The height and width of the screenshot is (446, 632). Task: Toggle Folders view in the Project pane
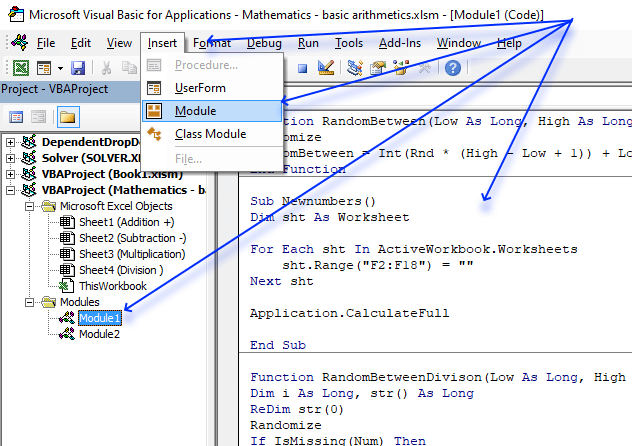68,117
